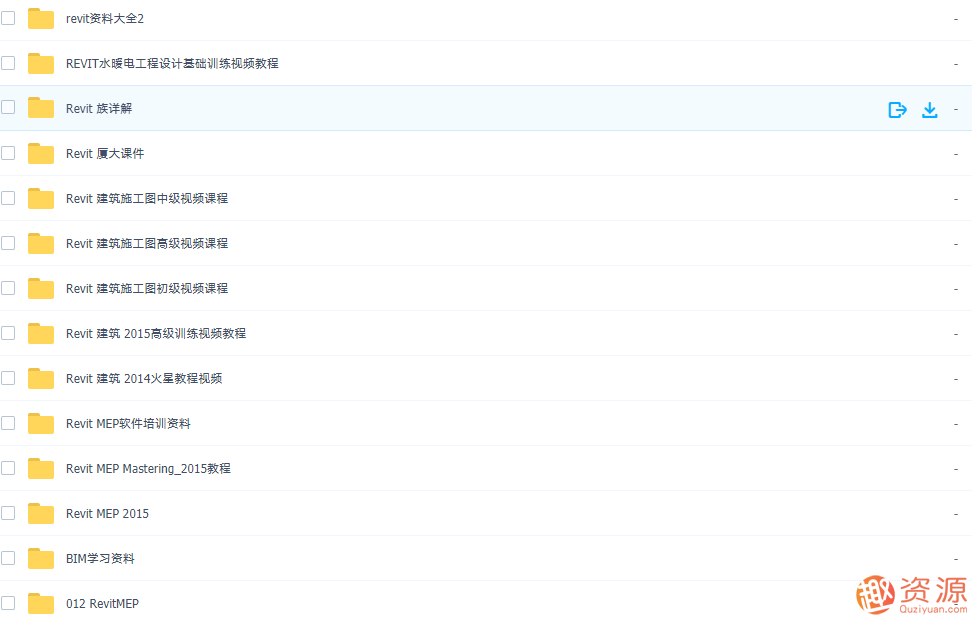Check the box for Revit 建筑施工图中级视频课程
The width and height of the screenshot is (972, 618).
coord(8,198)
